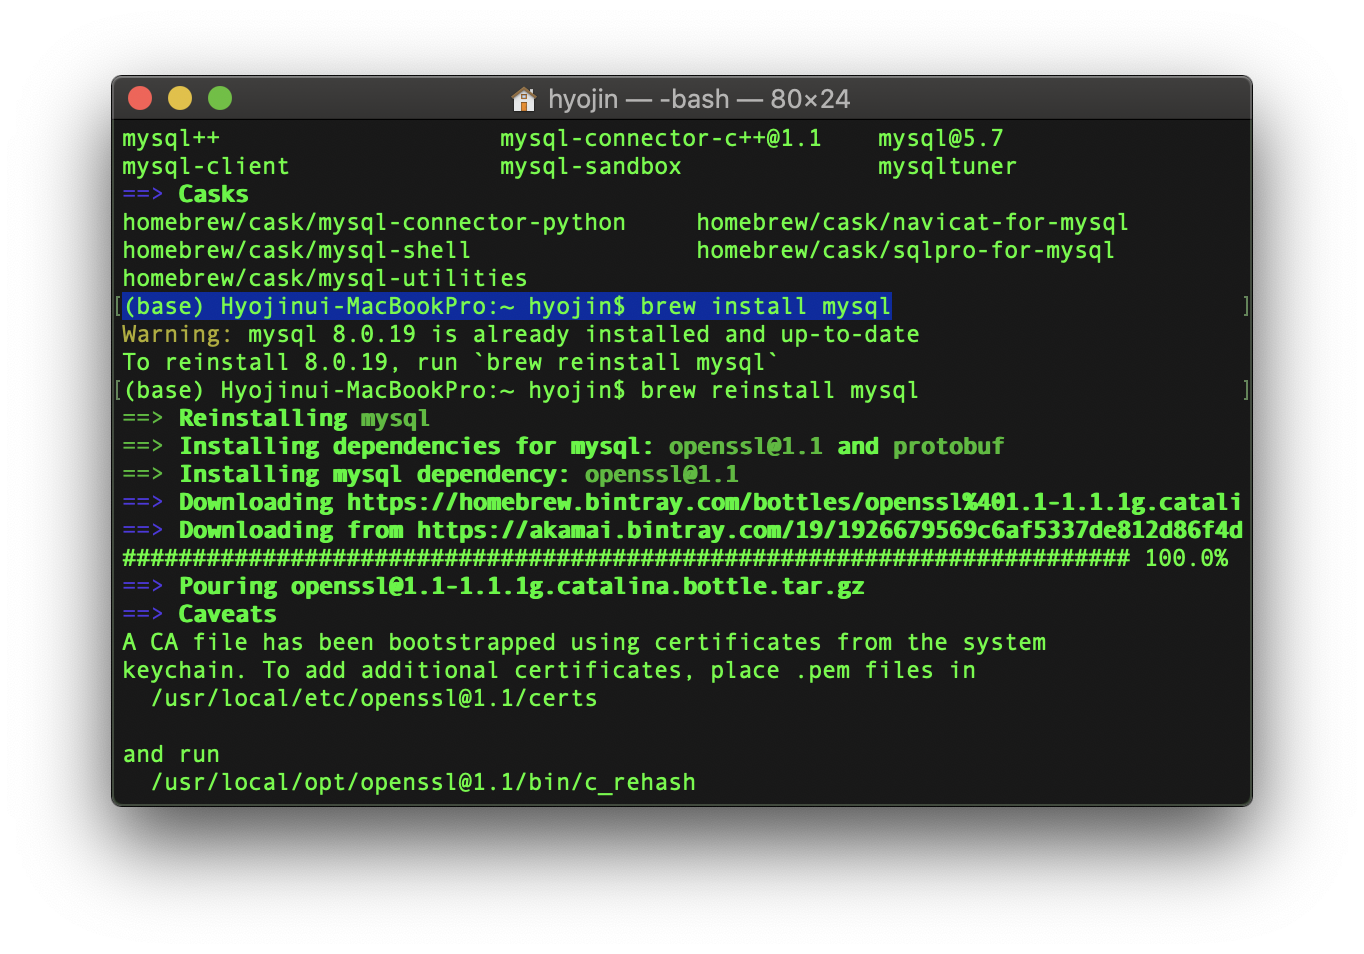The width and height of the screenshot is (1364, 954).
Task: Click '/usr/local/opt/openssl@1.1/bin/c_rehash' path
Action: point(423,782)
